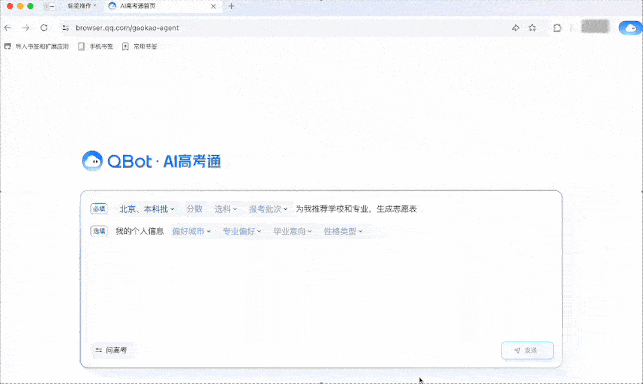The width and height of the screenshot is (643, 384).
Task: Click the share icon in address bar
Action: coord(515,28)
